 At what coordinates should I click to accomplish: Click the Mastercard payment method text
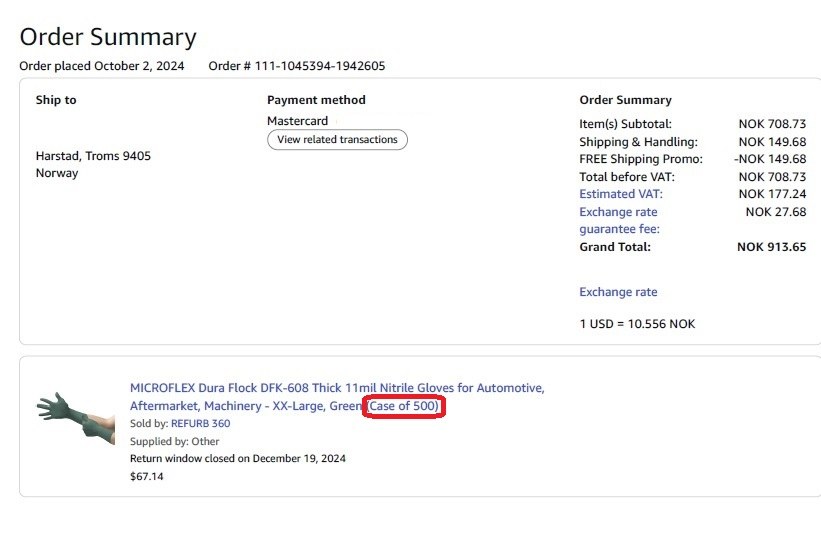[297, 121]
